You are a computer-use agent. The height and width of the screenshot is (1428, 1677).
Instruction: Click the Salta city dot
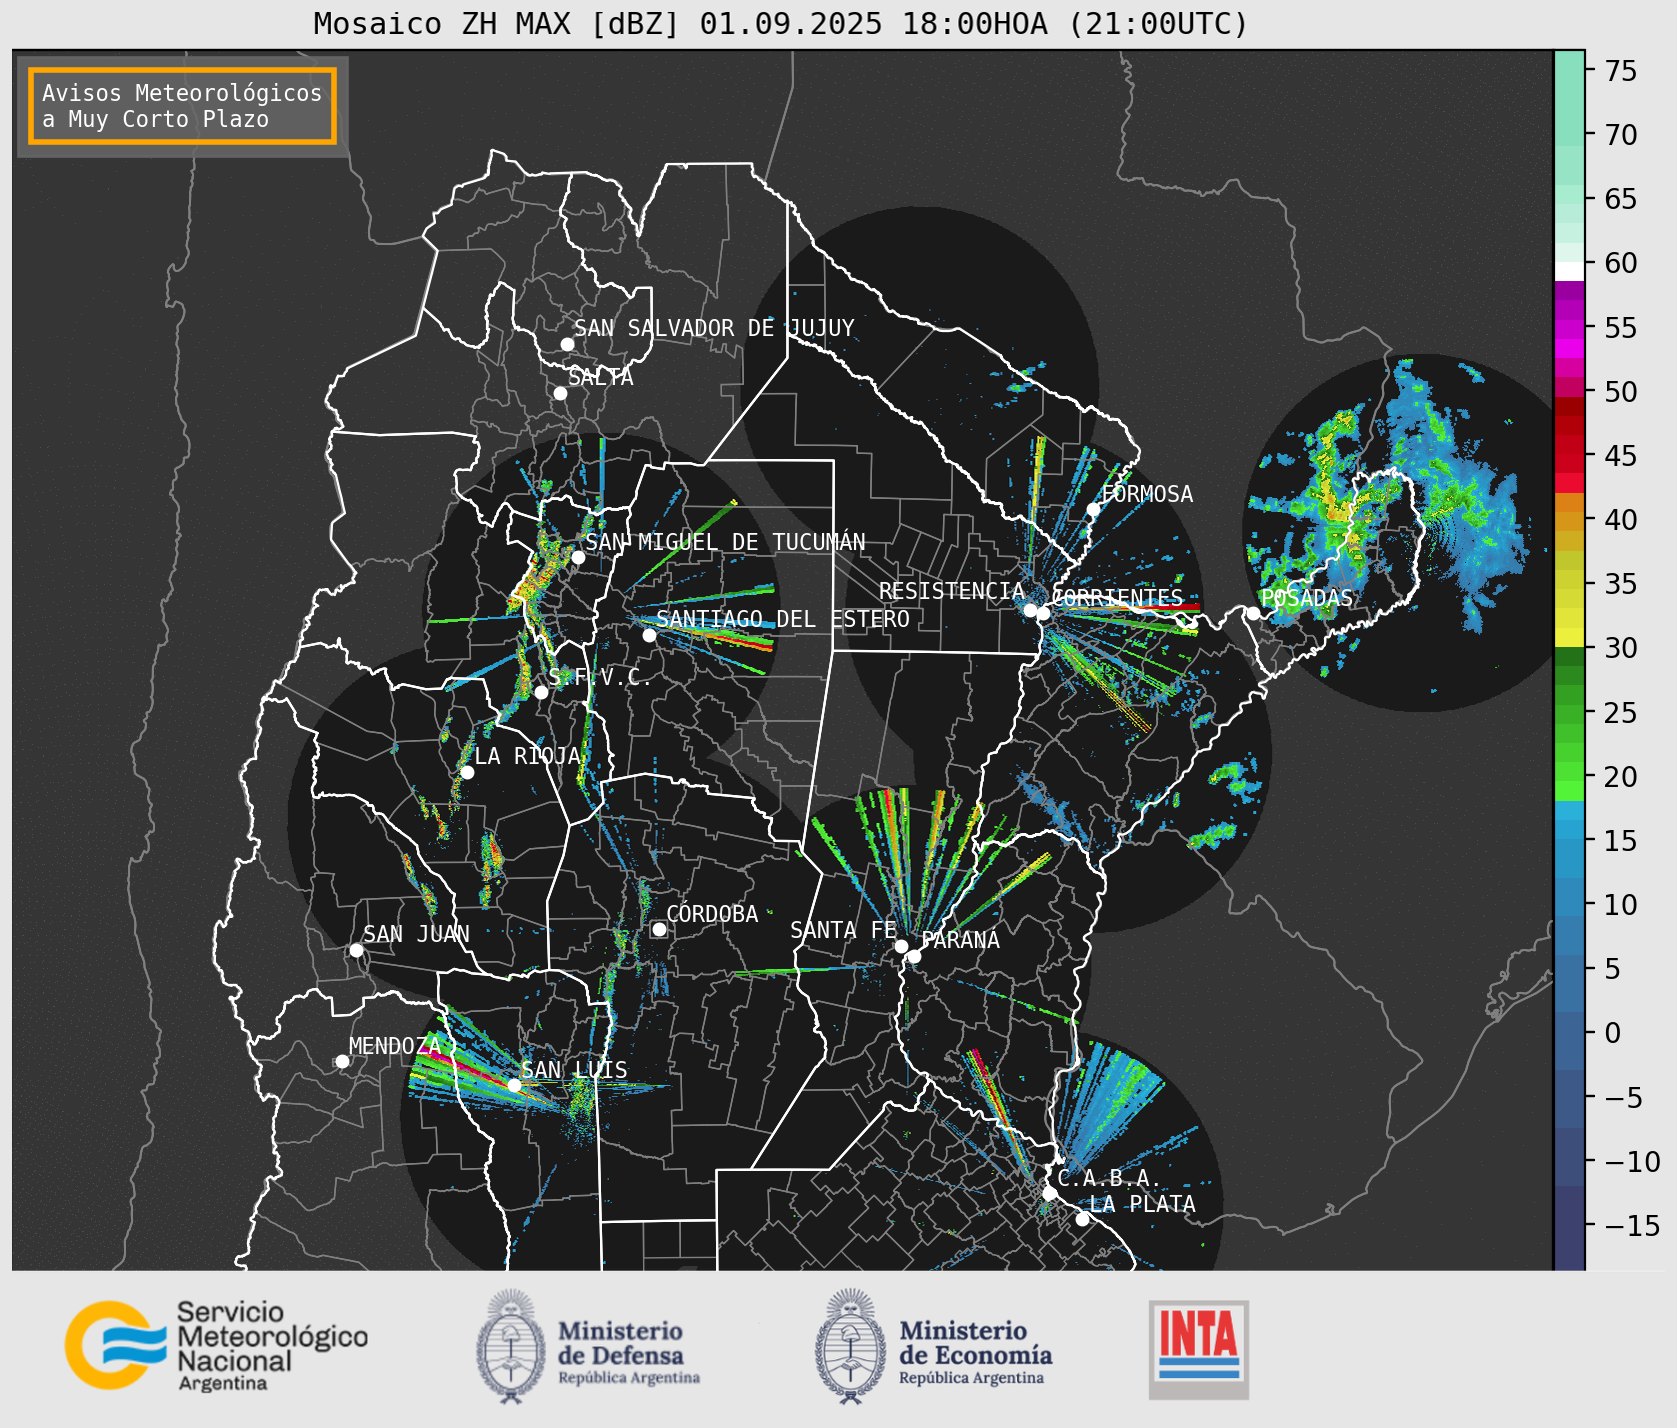click(x=560, y=393)
